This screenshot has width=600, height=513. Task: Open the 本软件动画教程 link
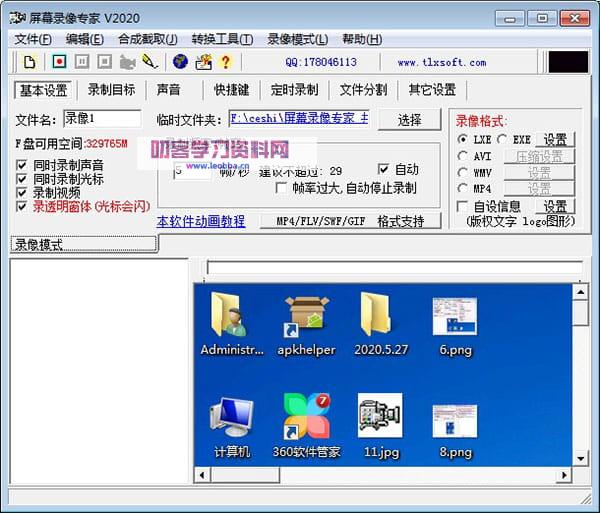(x=201, y=221)
